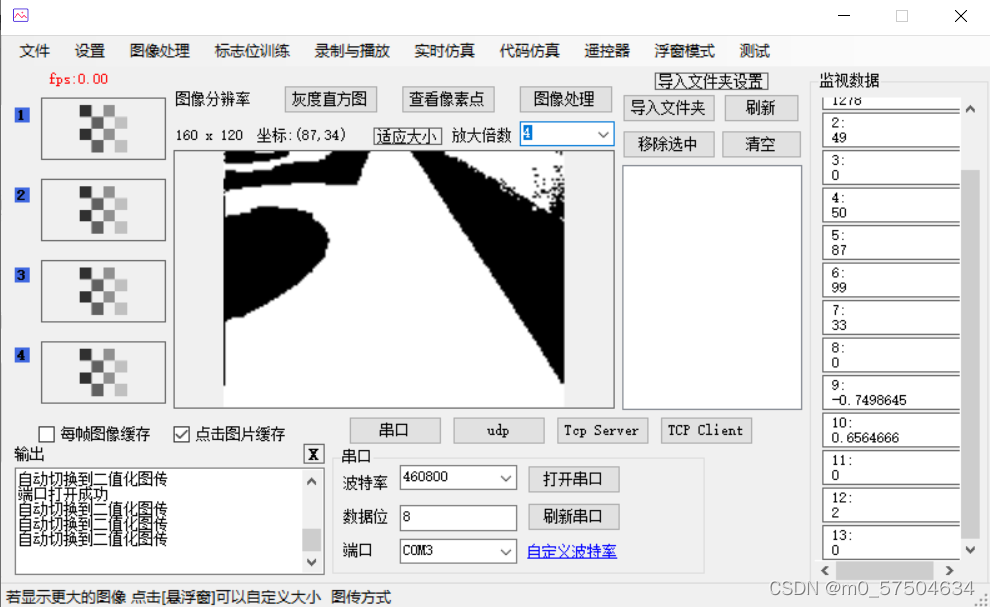
Task: Click the binarized track image preview
Action: [394, 279]
